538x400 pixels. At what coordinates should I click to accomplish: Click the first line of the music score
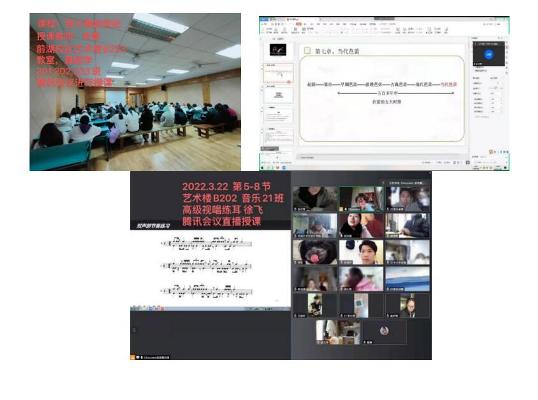tap(208, 243)
